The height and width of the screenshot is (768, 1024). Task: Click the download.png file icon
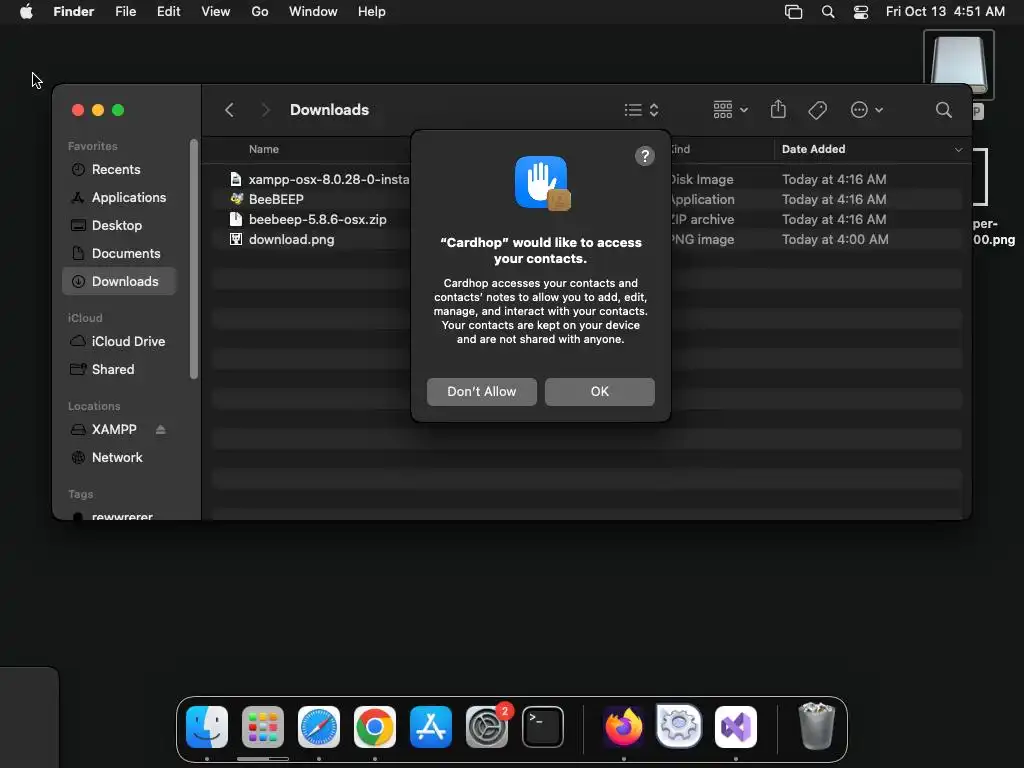[236, 239]
